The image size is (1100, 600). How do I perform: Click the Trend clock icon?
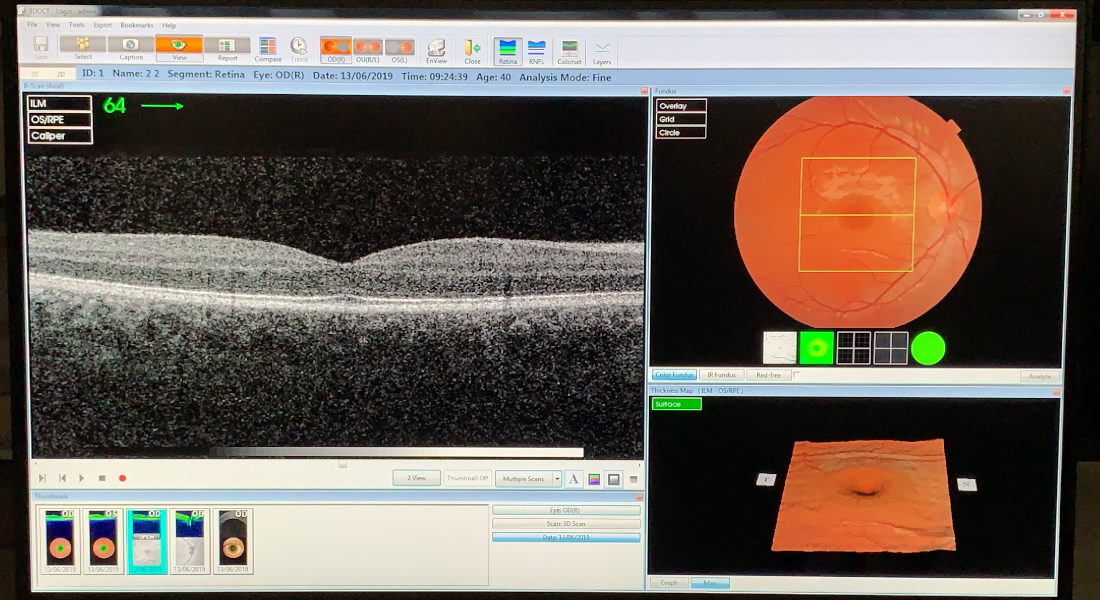pos(299,49)
